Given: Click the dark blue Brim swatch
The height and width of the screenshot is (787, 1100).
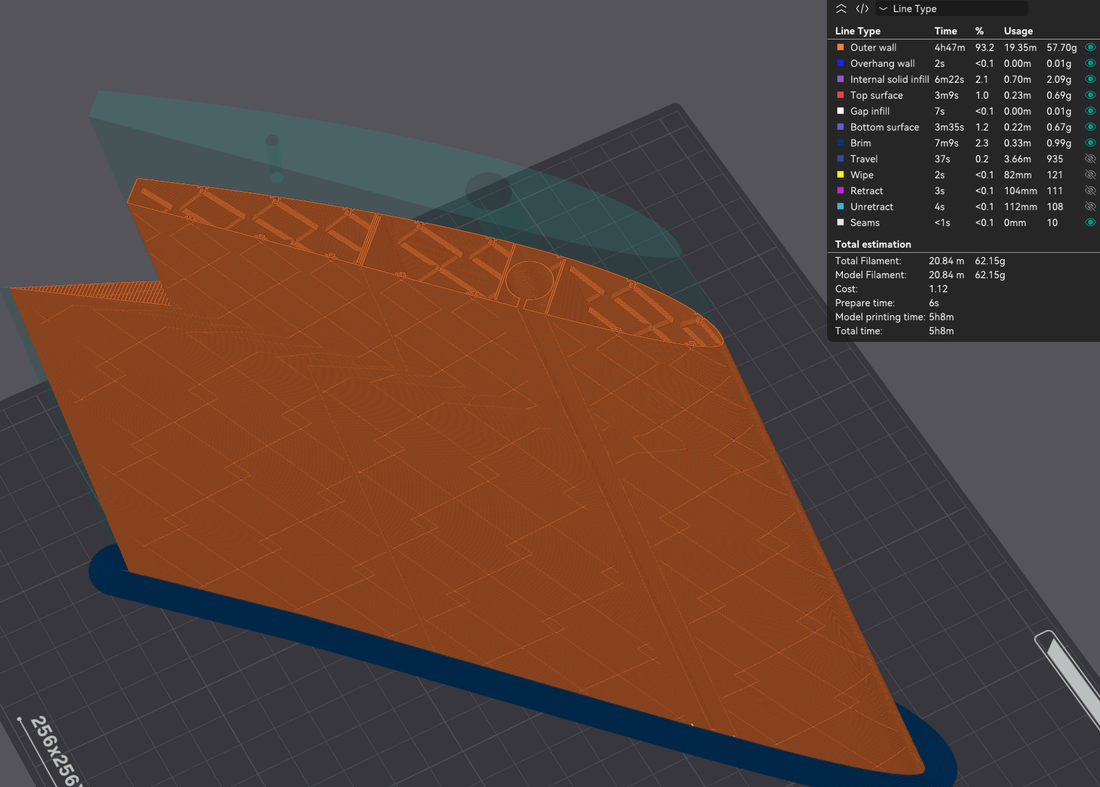Looking at the screenshot, I should click(x=840, y=142).
